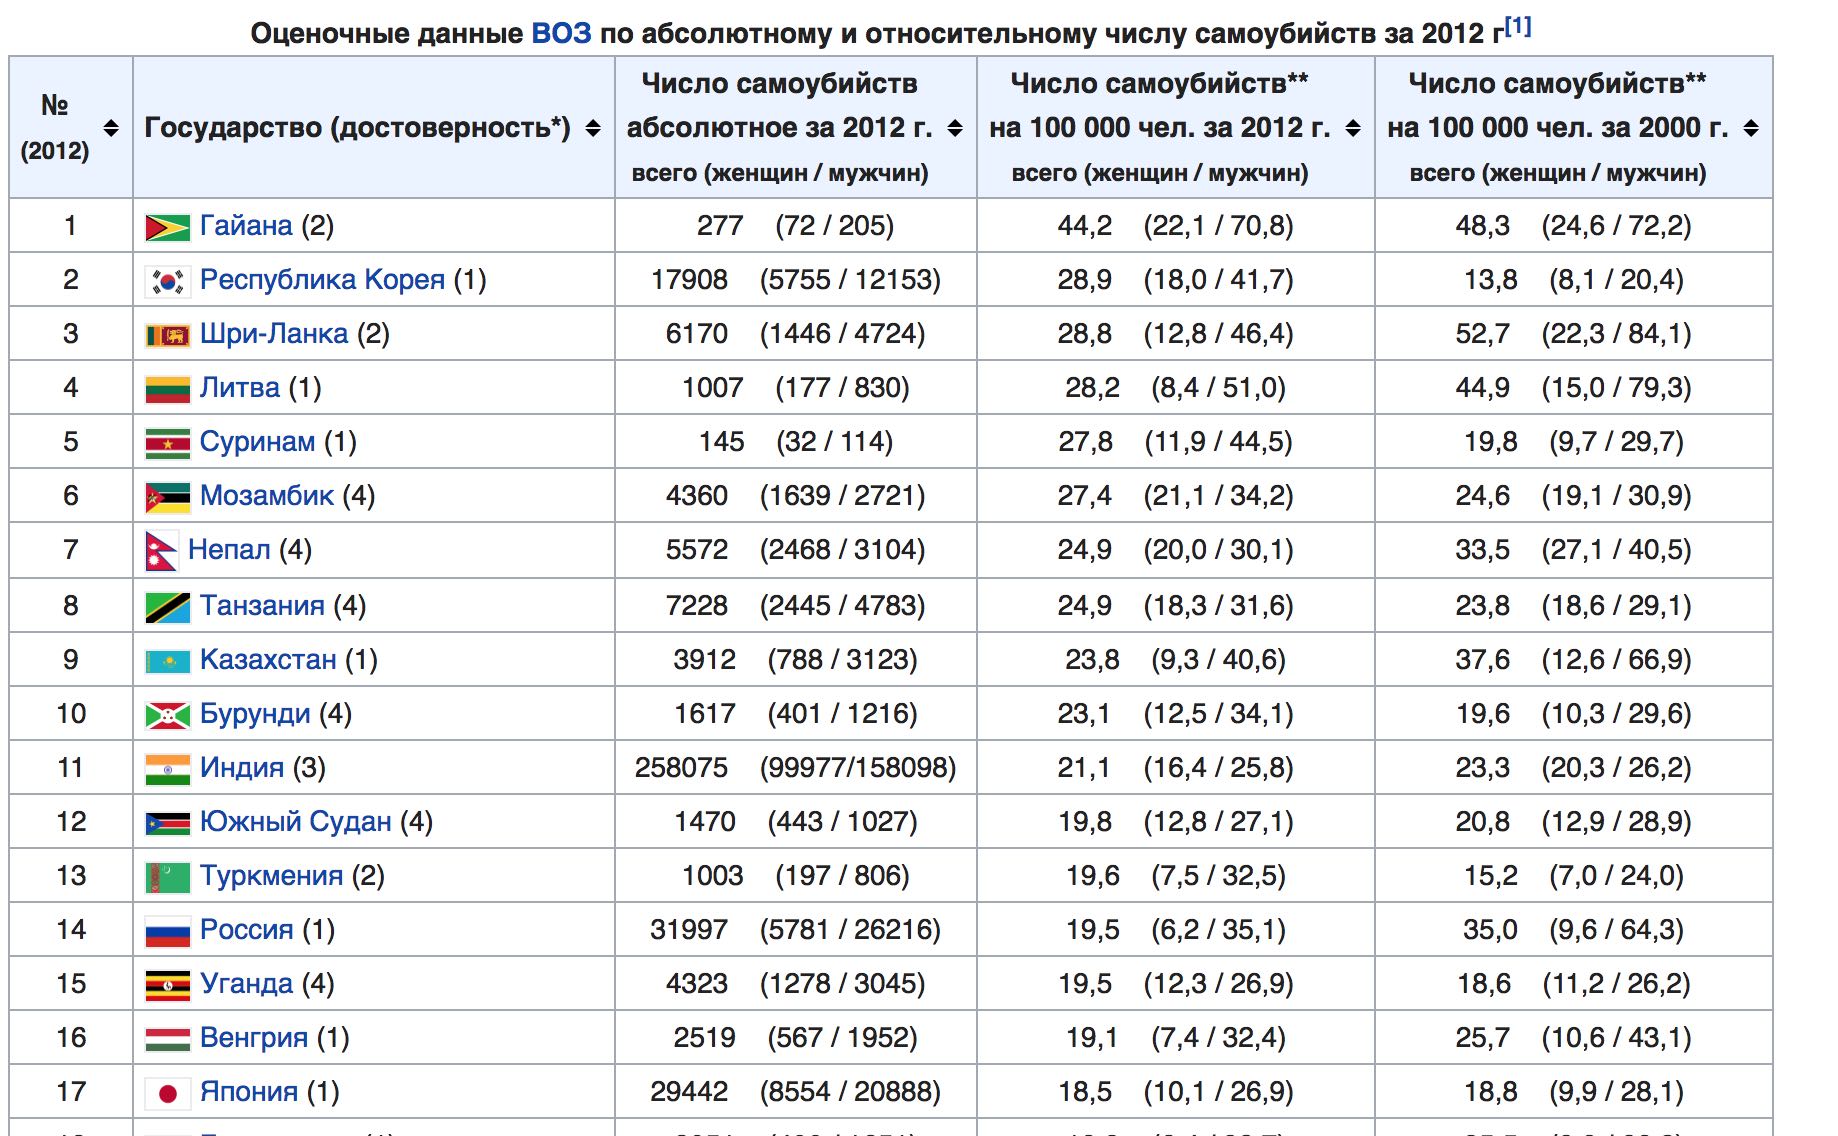Select cell showing 31997 for Russia
Screen dimensions: 1838x1136
[796, 930]
